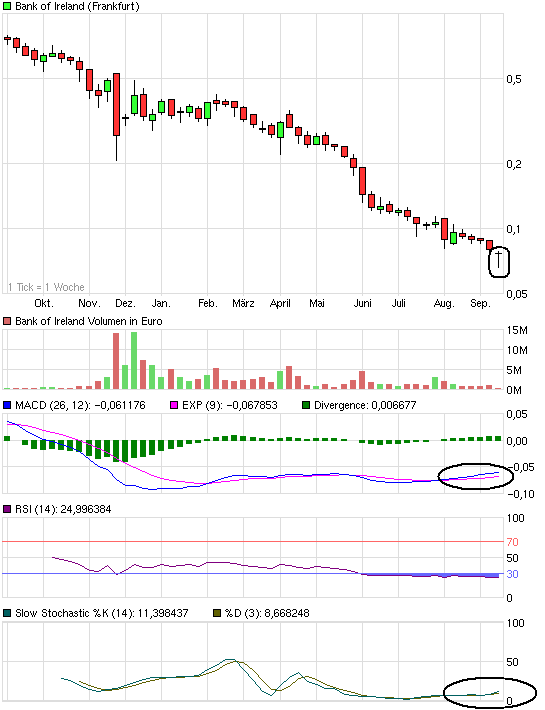The width and height of the screenshot is (545, 710).
Task: Click the EXP (9): -0,067853 text
Action: coord(229,405)
